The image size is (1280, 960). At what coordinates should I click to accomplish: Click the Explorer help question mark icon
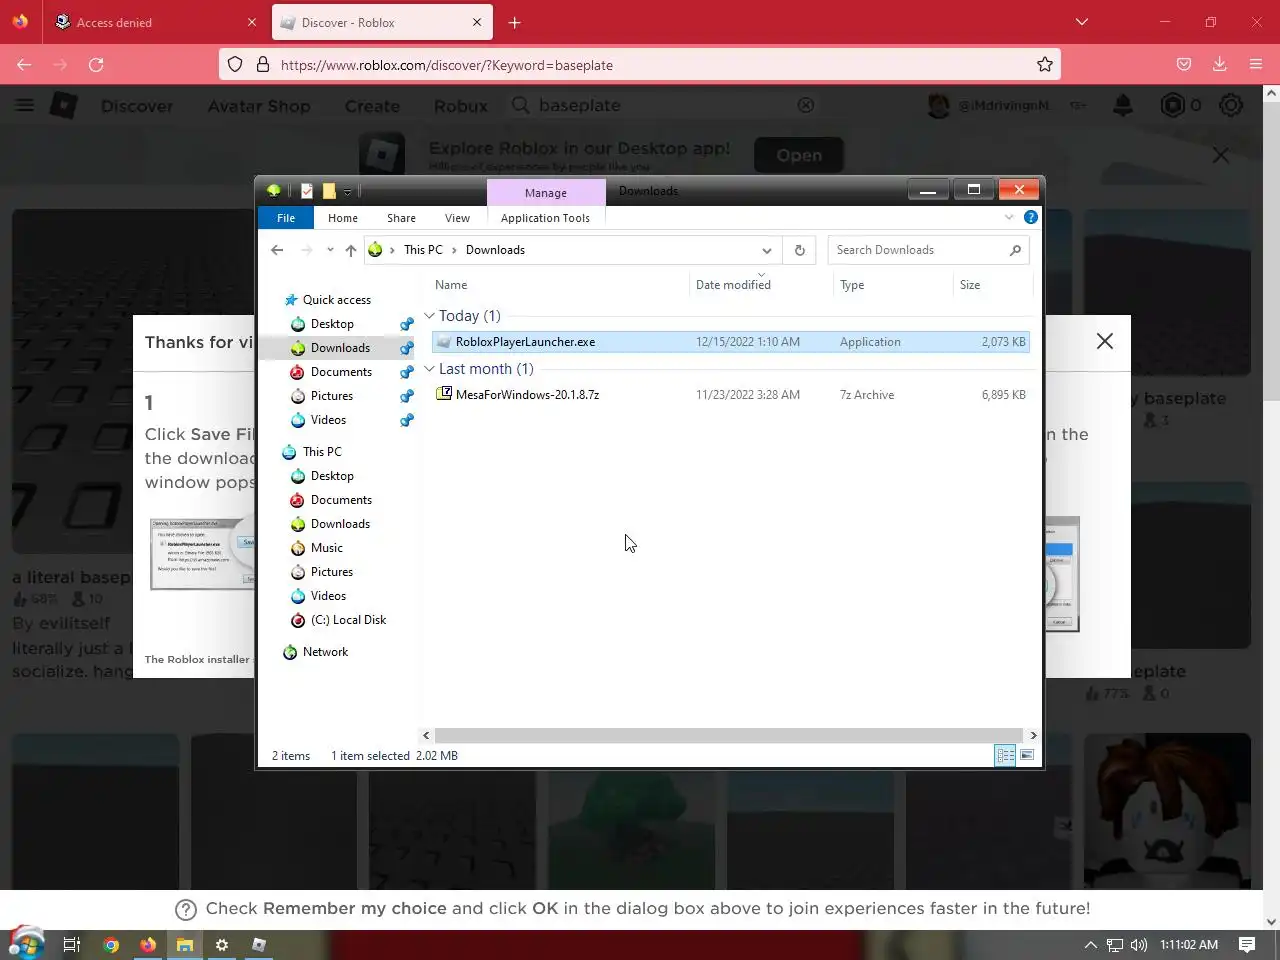coord(1031,217)
